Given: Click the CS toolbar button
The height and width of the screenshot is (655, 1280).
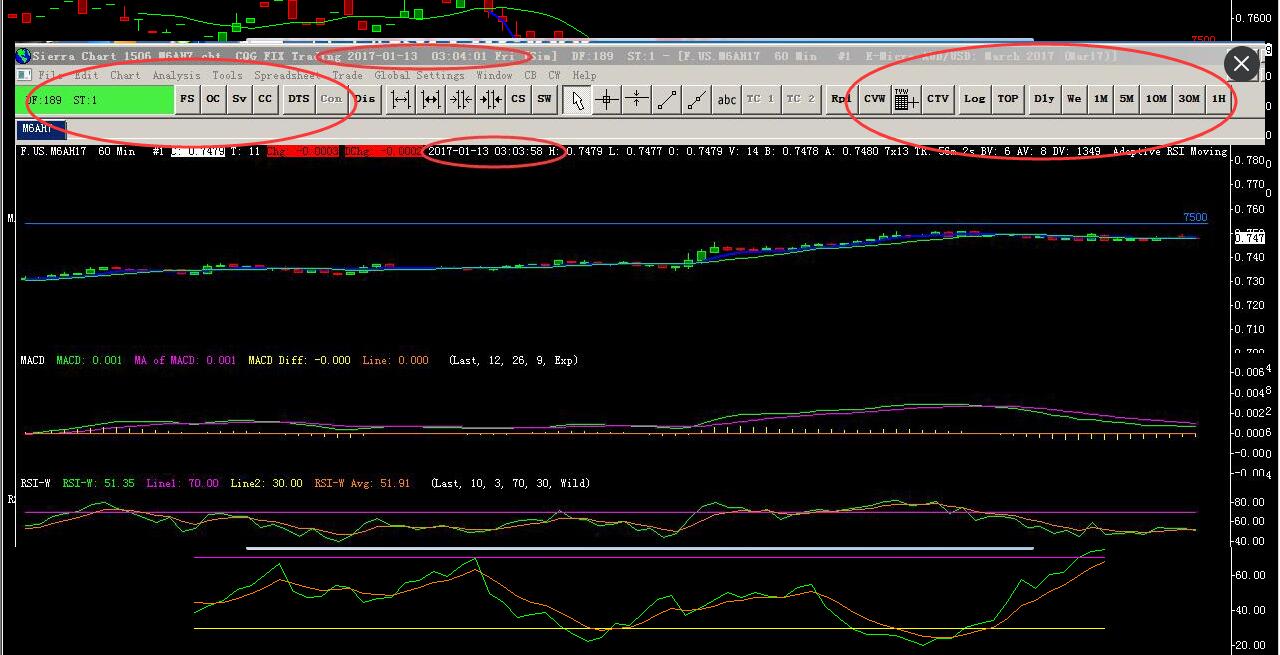Looking at the screenshot, I should pos(518,99).
